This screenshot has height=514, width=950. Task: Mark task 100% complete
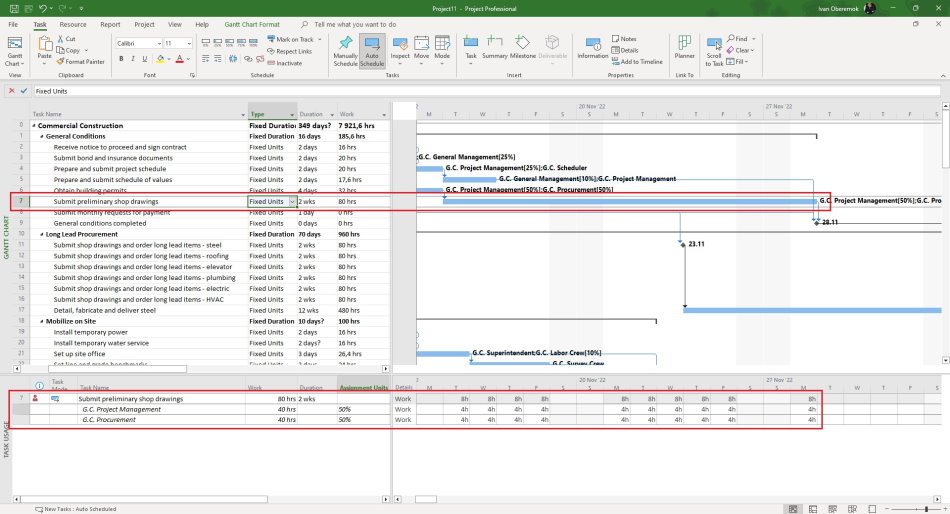tap(254, 42)
